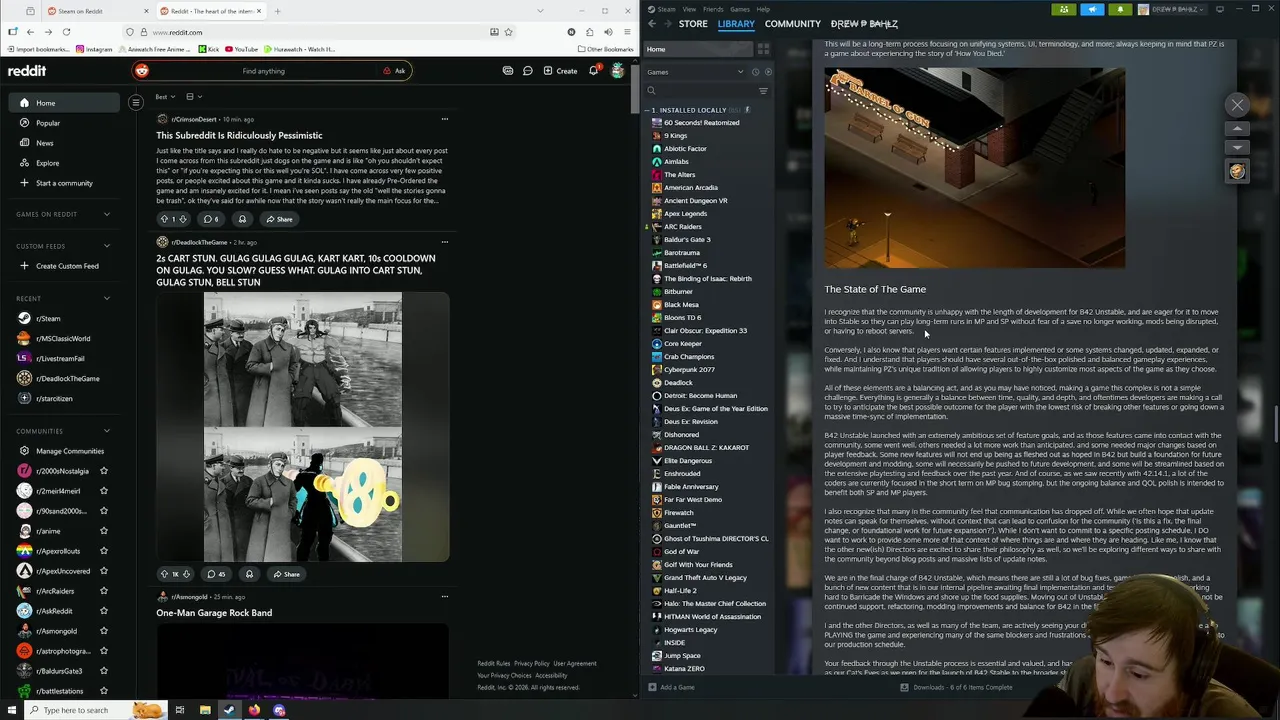Viewport: 1280px width, 720px height.
Task: Favorite r/2000sNostalgia with star
Action: coord(103,471)
